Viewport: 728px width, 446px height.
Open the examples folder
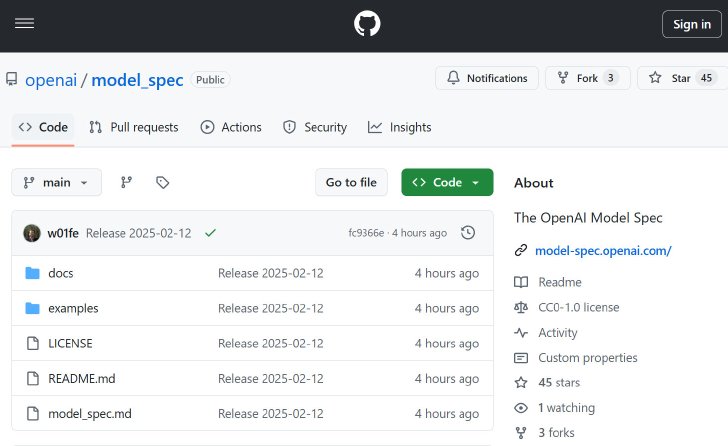[x=73, y=309]
